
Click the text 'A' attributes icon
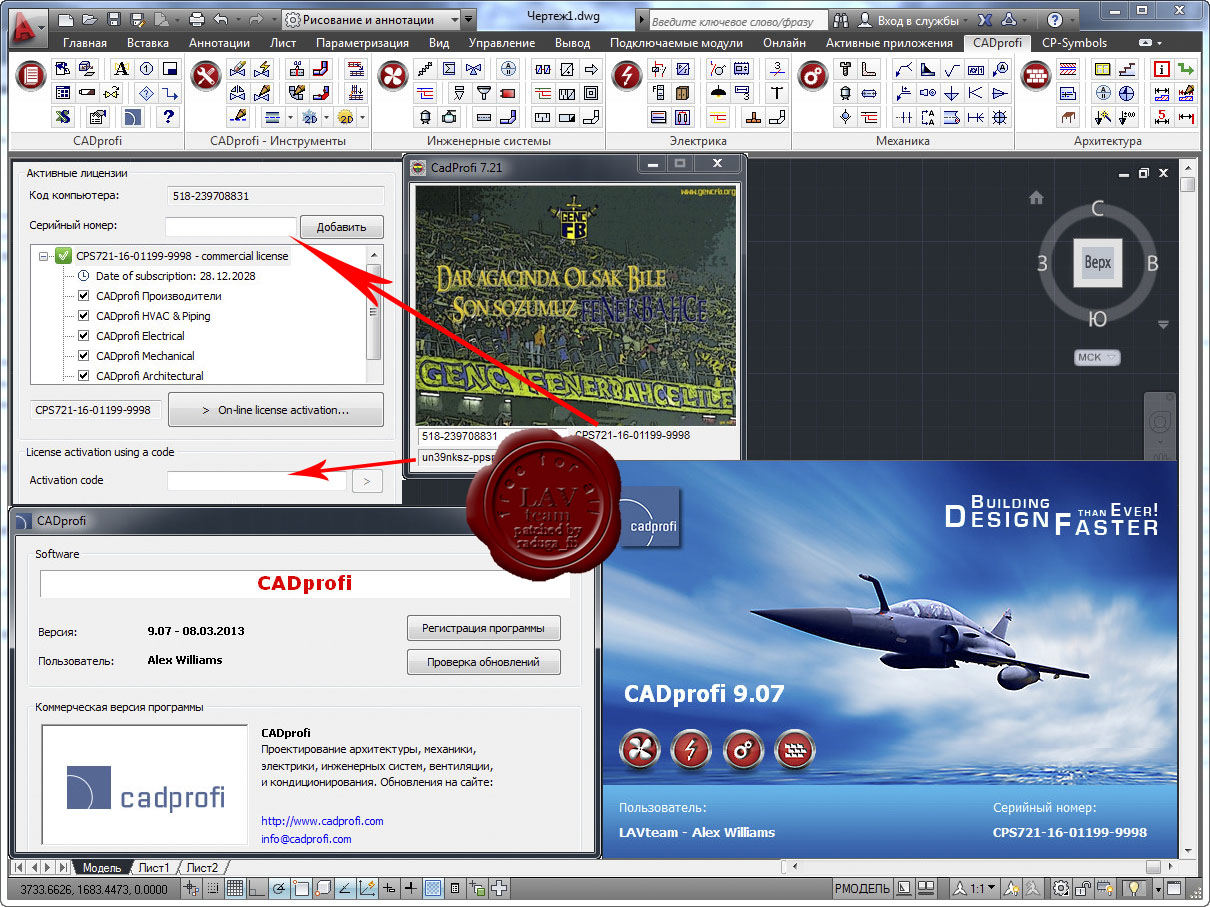(x=121, y=69)
